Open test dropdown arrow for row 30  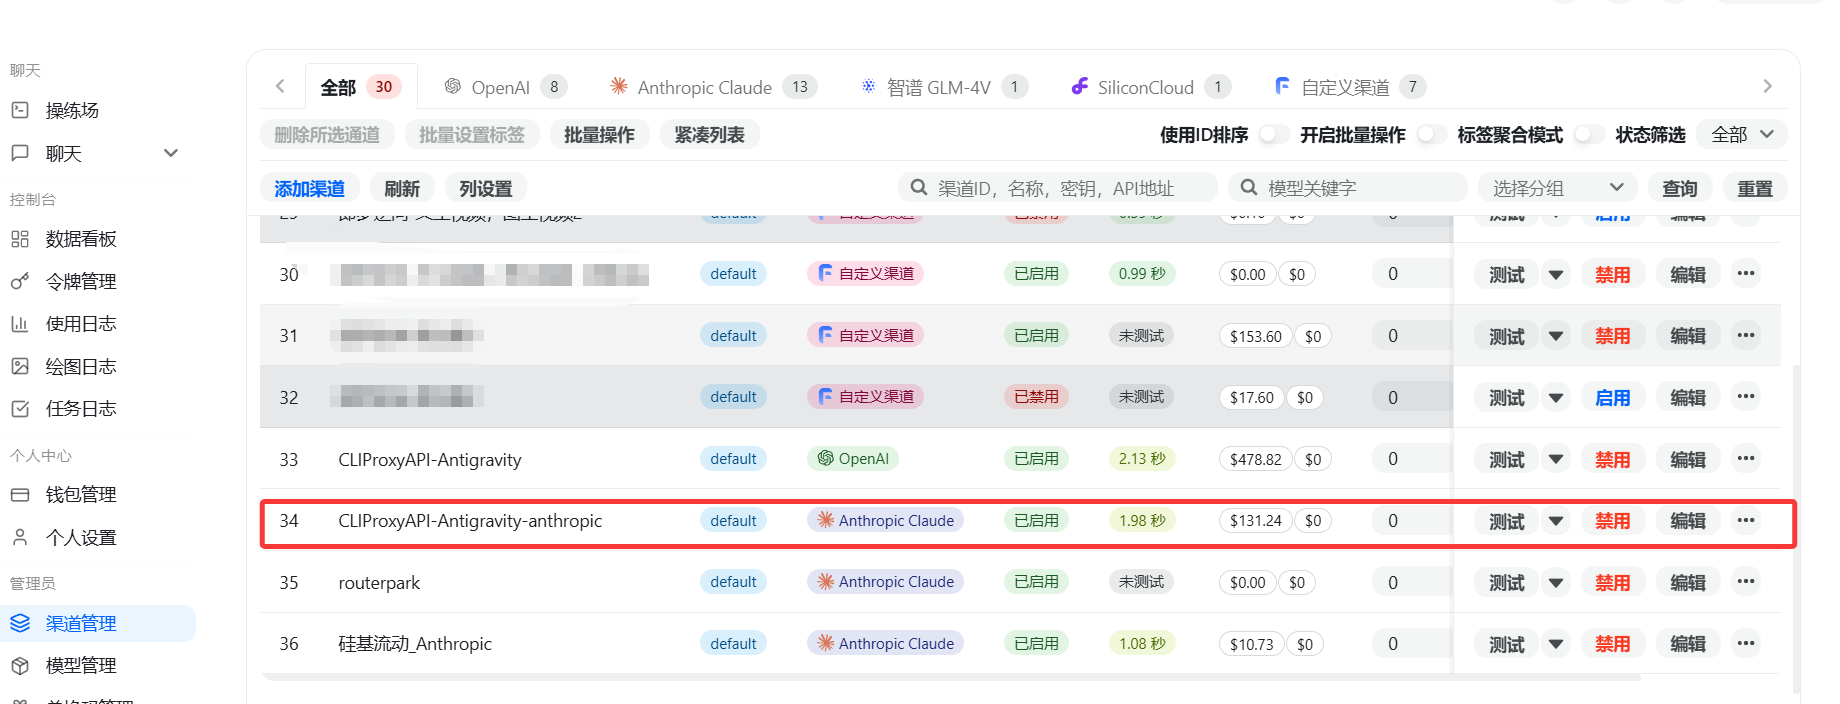point(1556,274)
